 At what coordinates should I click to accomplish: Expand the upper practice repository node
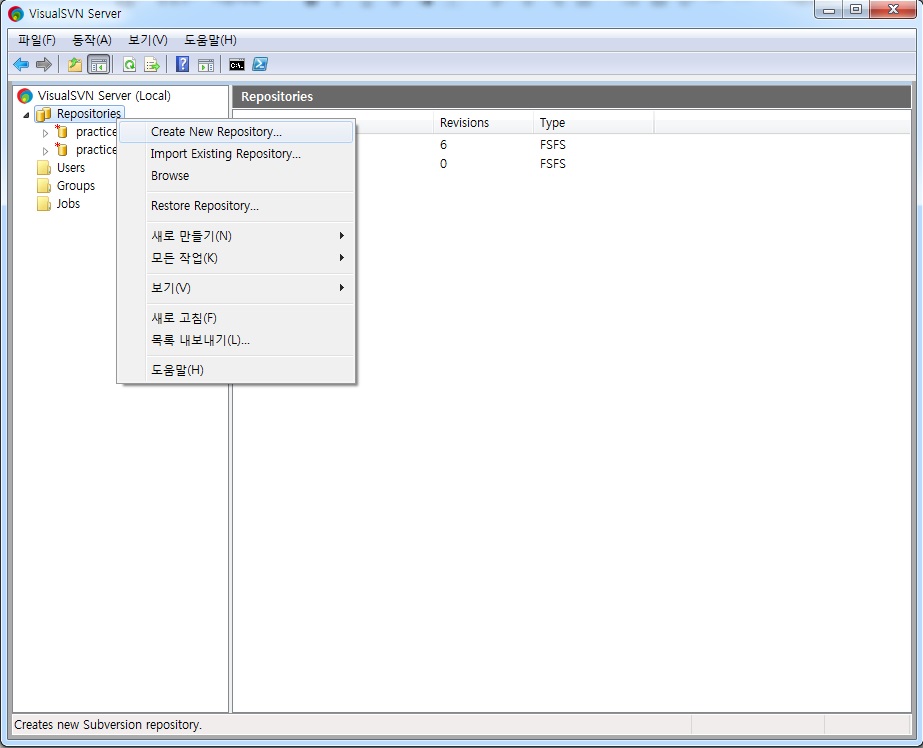(45, 133)
